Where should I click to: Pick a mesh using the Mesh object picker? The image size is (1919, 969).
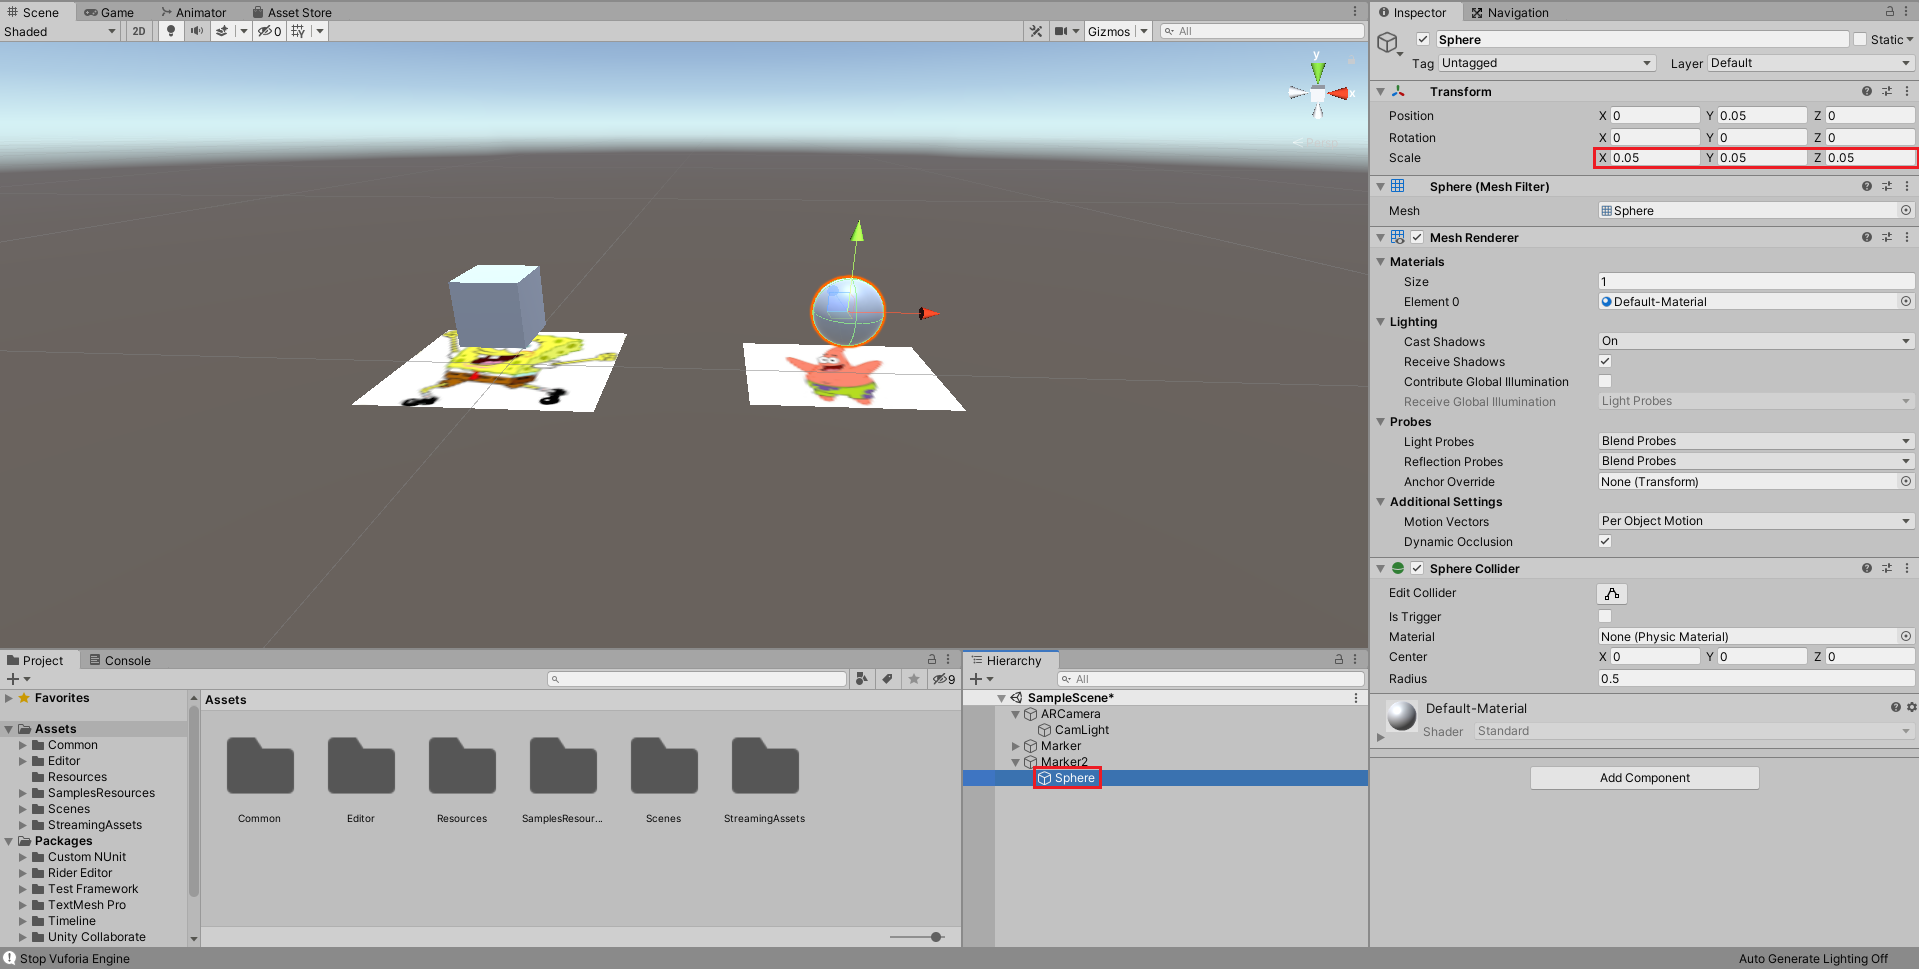pos(1906,210)
